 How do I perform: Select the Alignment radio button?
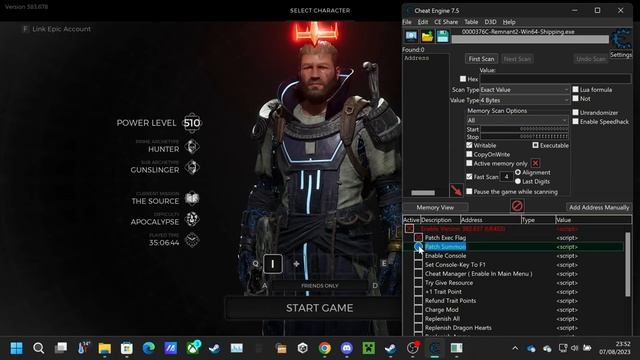pyautogui.click(x=518, y=172)
